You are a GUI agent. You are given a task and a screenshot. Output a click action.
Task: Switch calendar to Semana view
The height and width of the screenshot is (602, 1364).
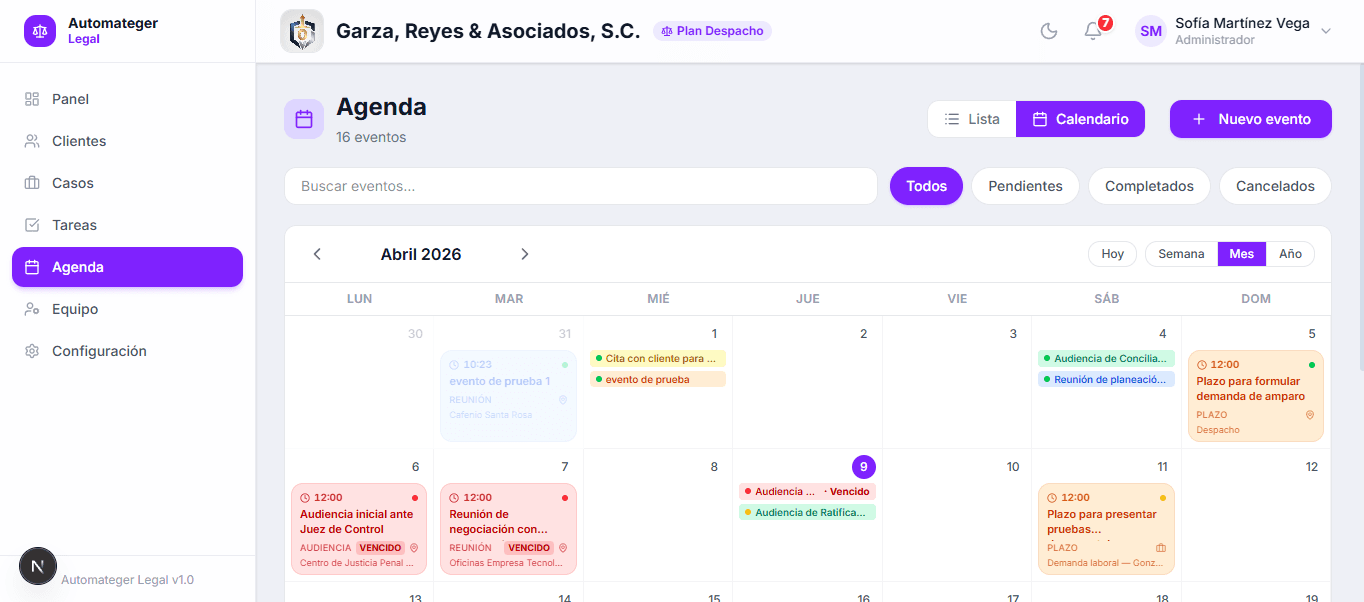pyautogui.click(x=1181, y=253)
